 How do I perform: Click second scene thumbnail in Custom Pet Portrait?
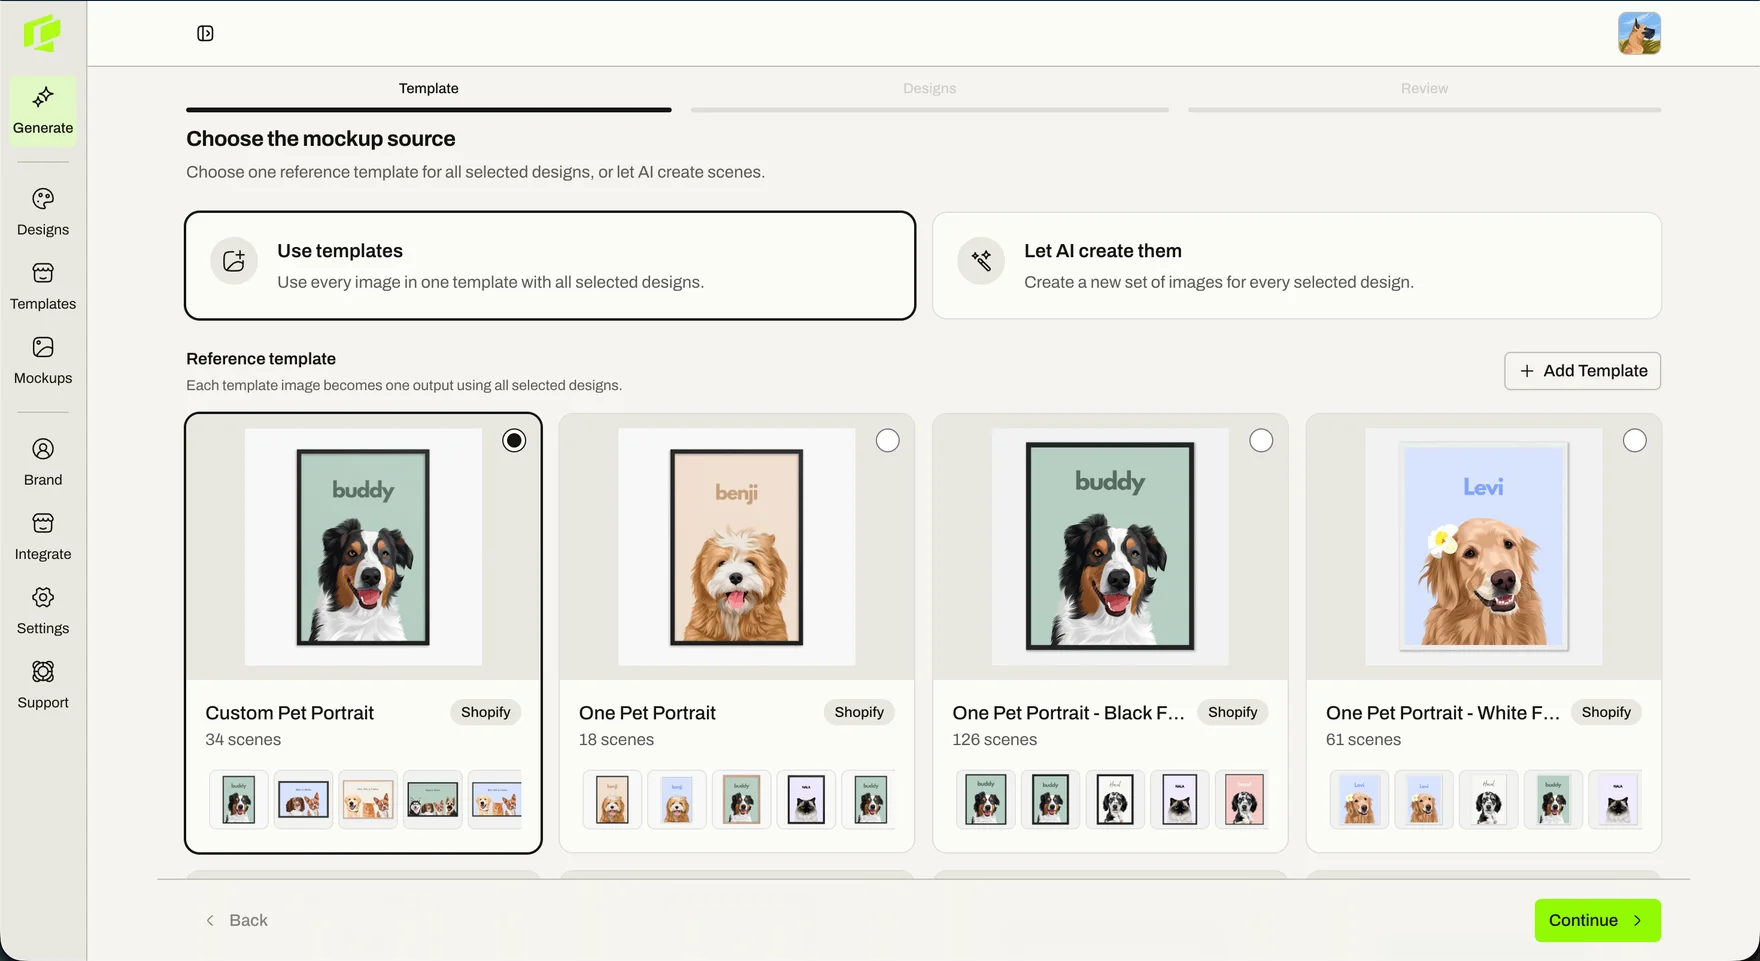coord(303,800)
